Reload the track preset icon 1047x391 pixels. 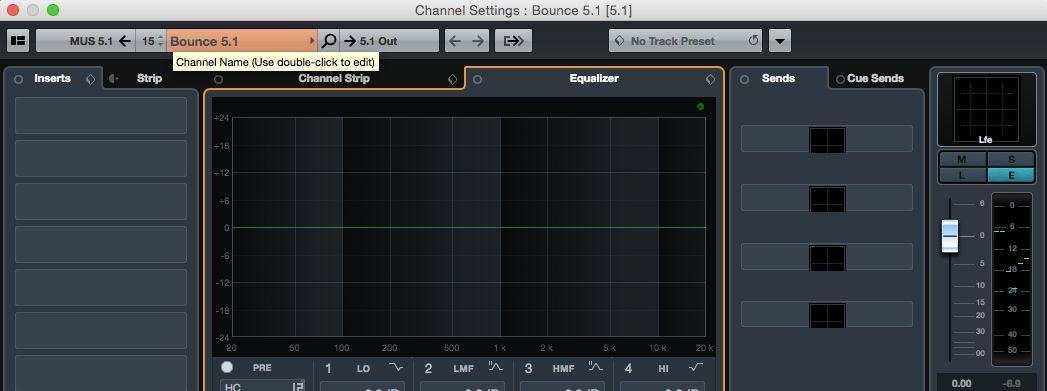753,41
